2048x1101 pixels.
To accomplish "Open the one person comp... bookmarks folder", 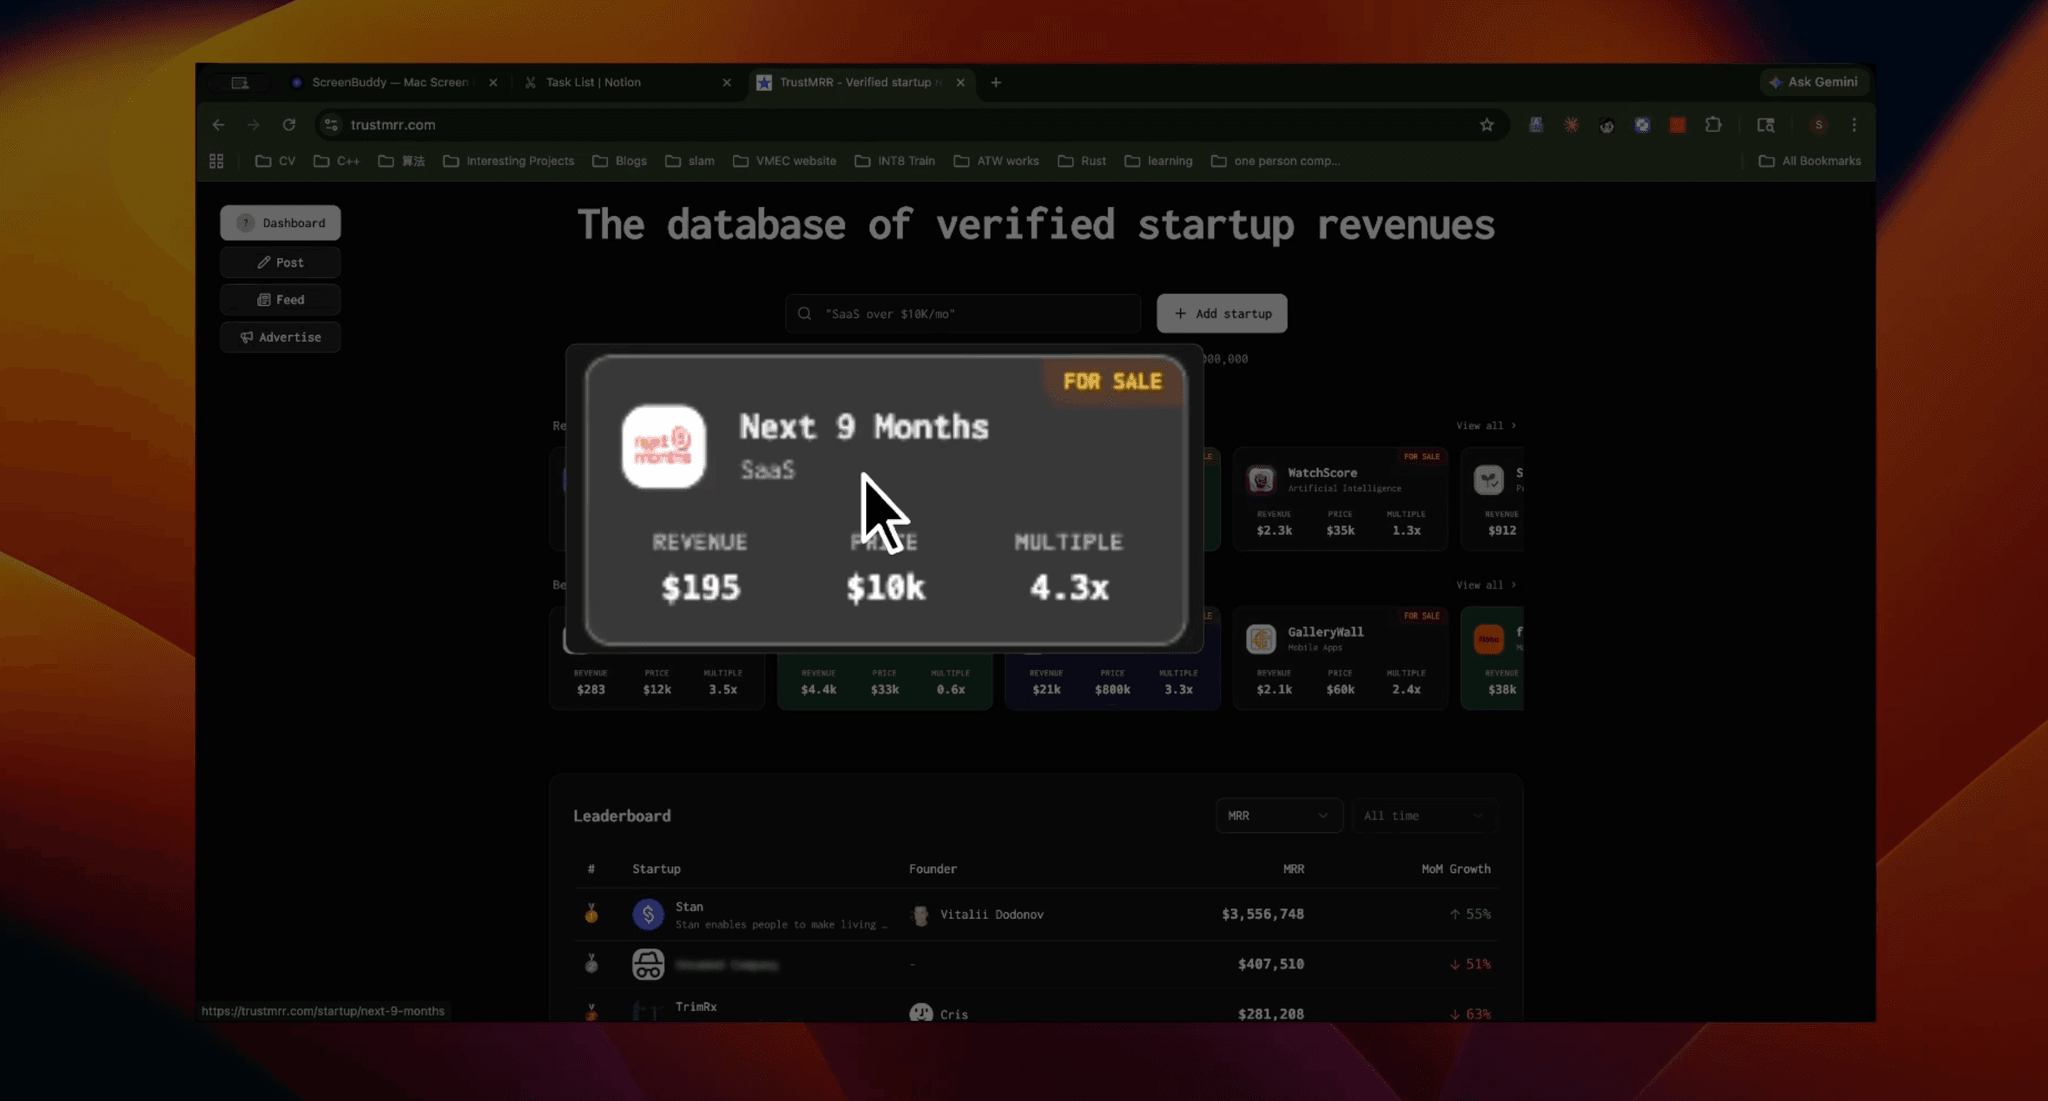I will pos(1275,161).
